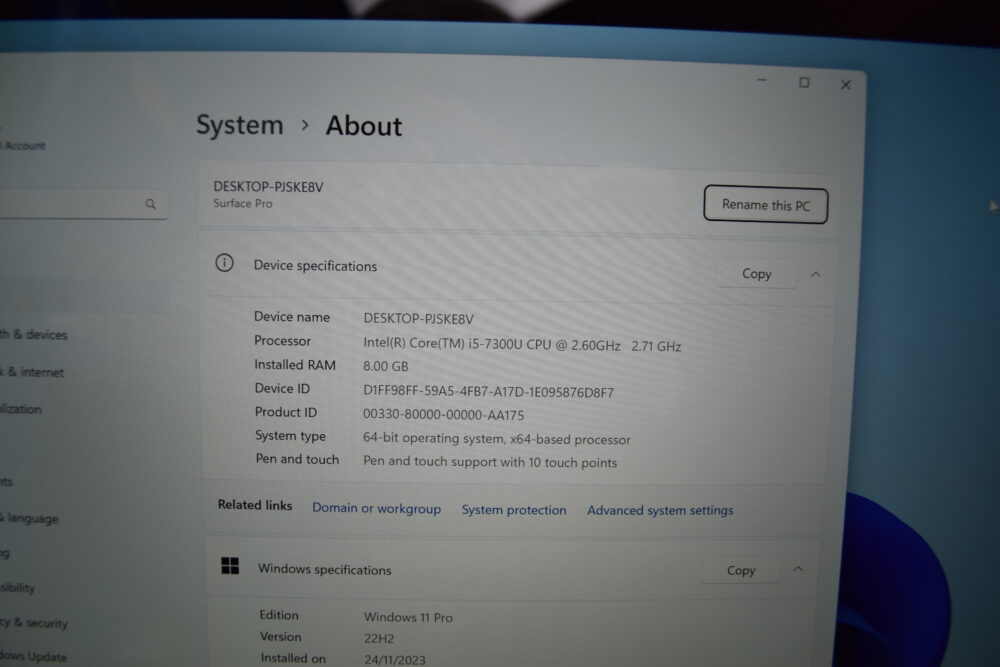Open Personalization sidebar item
The width and height of the screenshot is (1000, 667).
pyautogui.click(x=20, y=409)
